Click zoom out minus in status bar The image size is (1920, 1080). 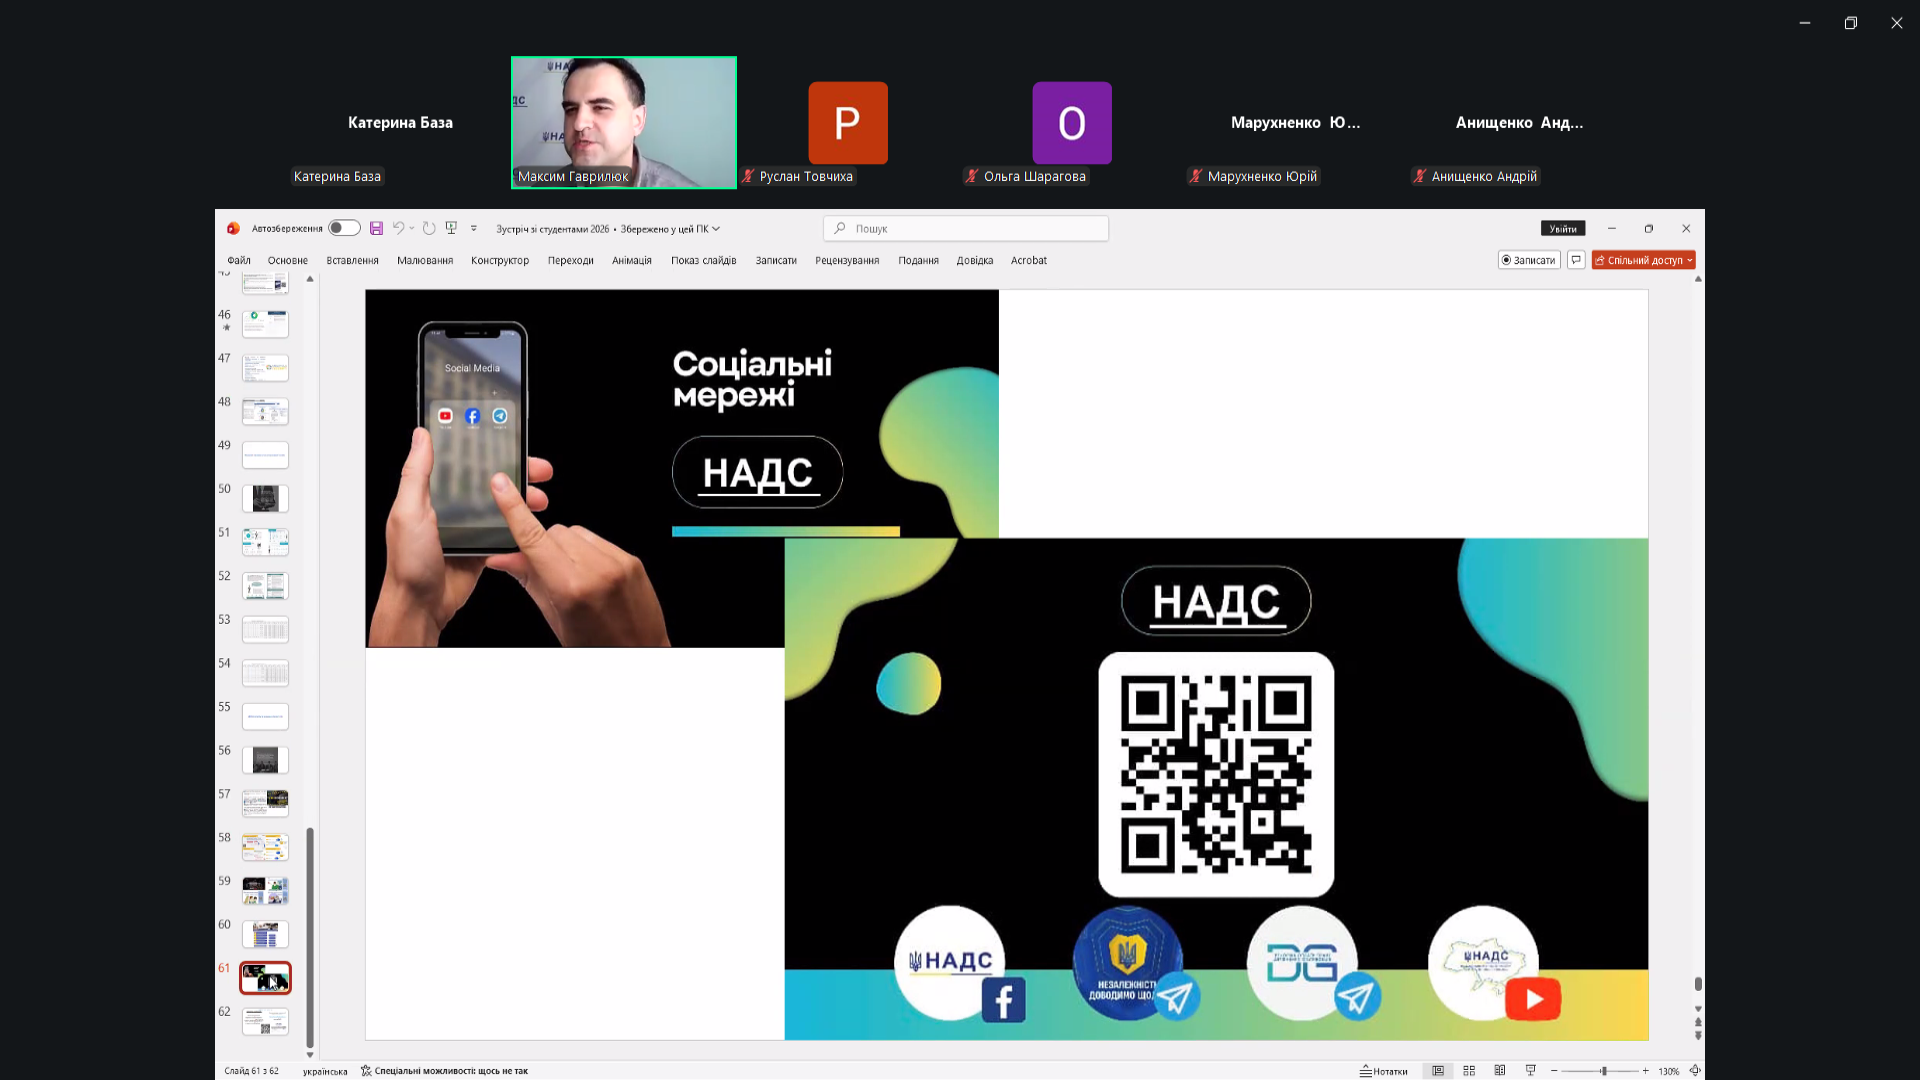pyautogui.click(x=1554, y=1071)
